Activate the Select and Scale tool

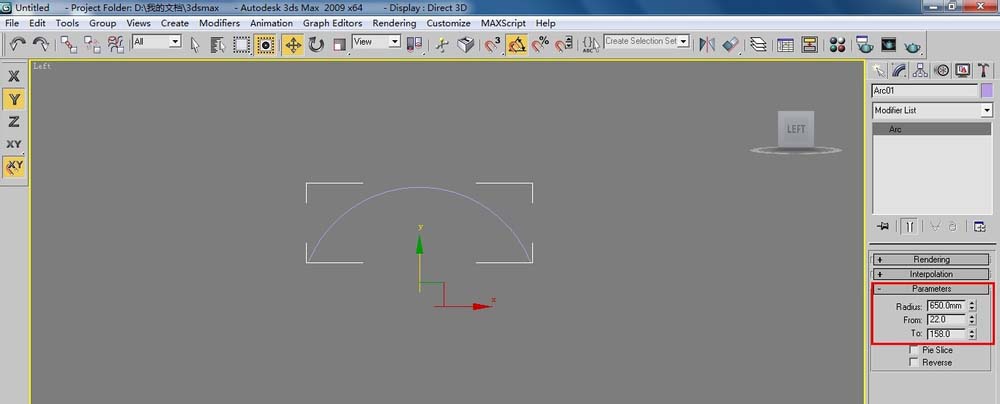[339, 44]
